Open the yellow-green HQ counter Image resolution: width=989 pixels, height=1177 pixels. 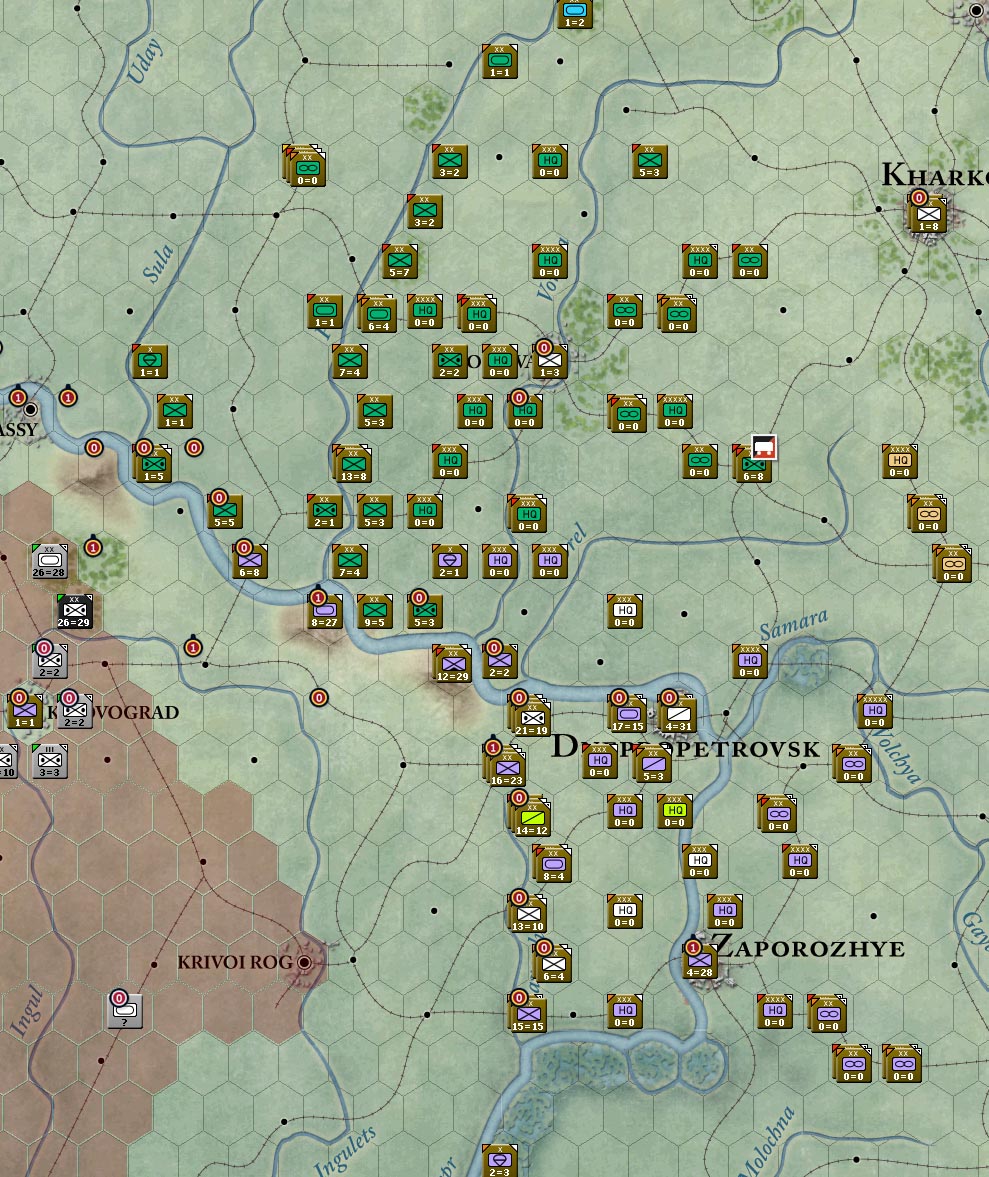tap(675, 811)
